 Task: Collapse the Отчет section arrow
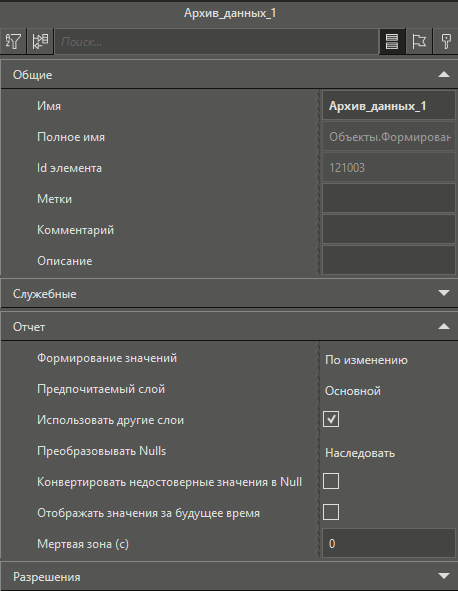coord(444,326)
